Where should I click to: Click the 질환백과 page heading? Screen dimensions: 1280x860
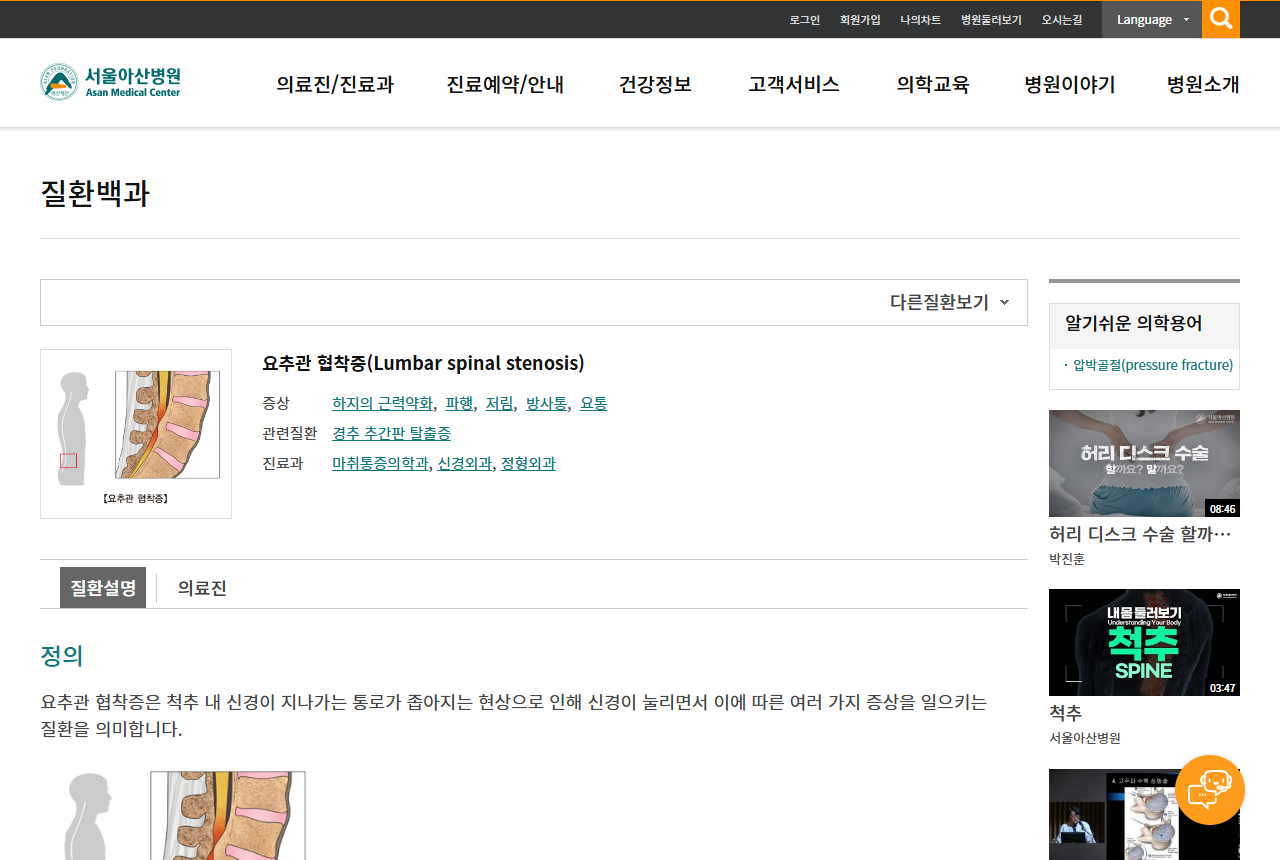[x=95, y=193]
